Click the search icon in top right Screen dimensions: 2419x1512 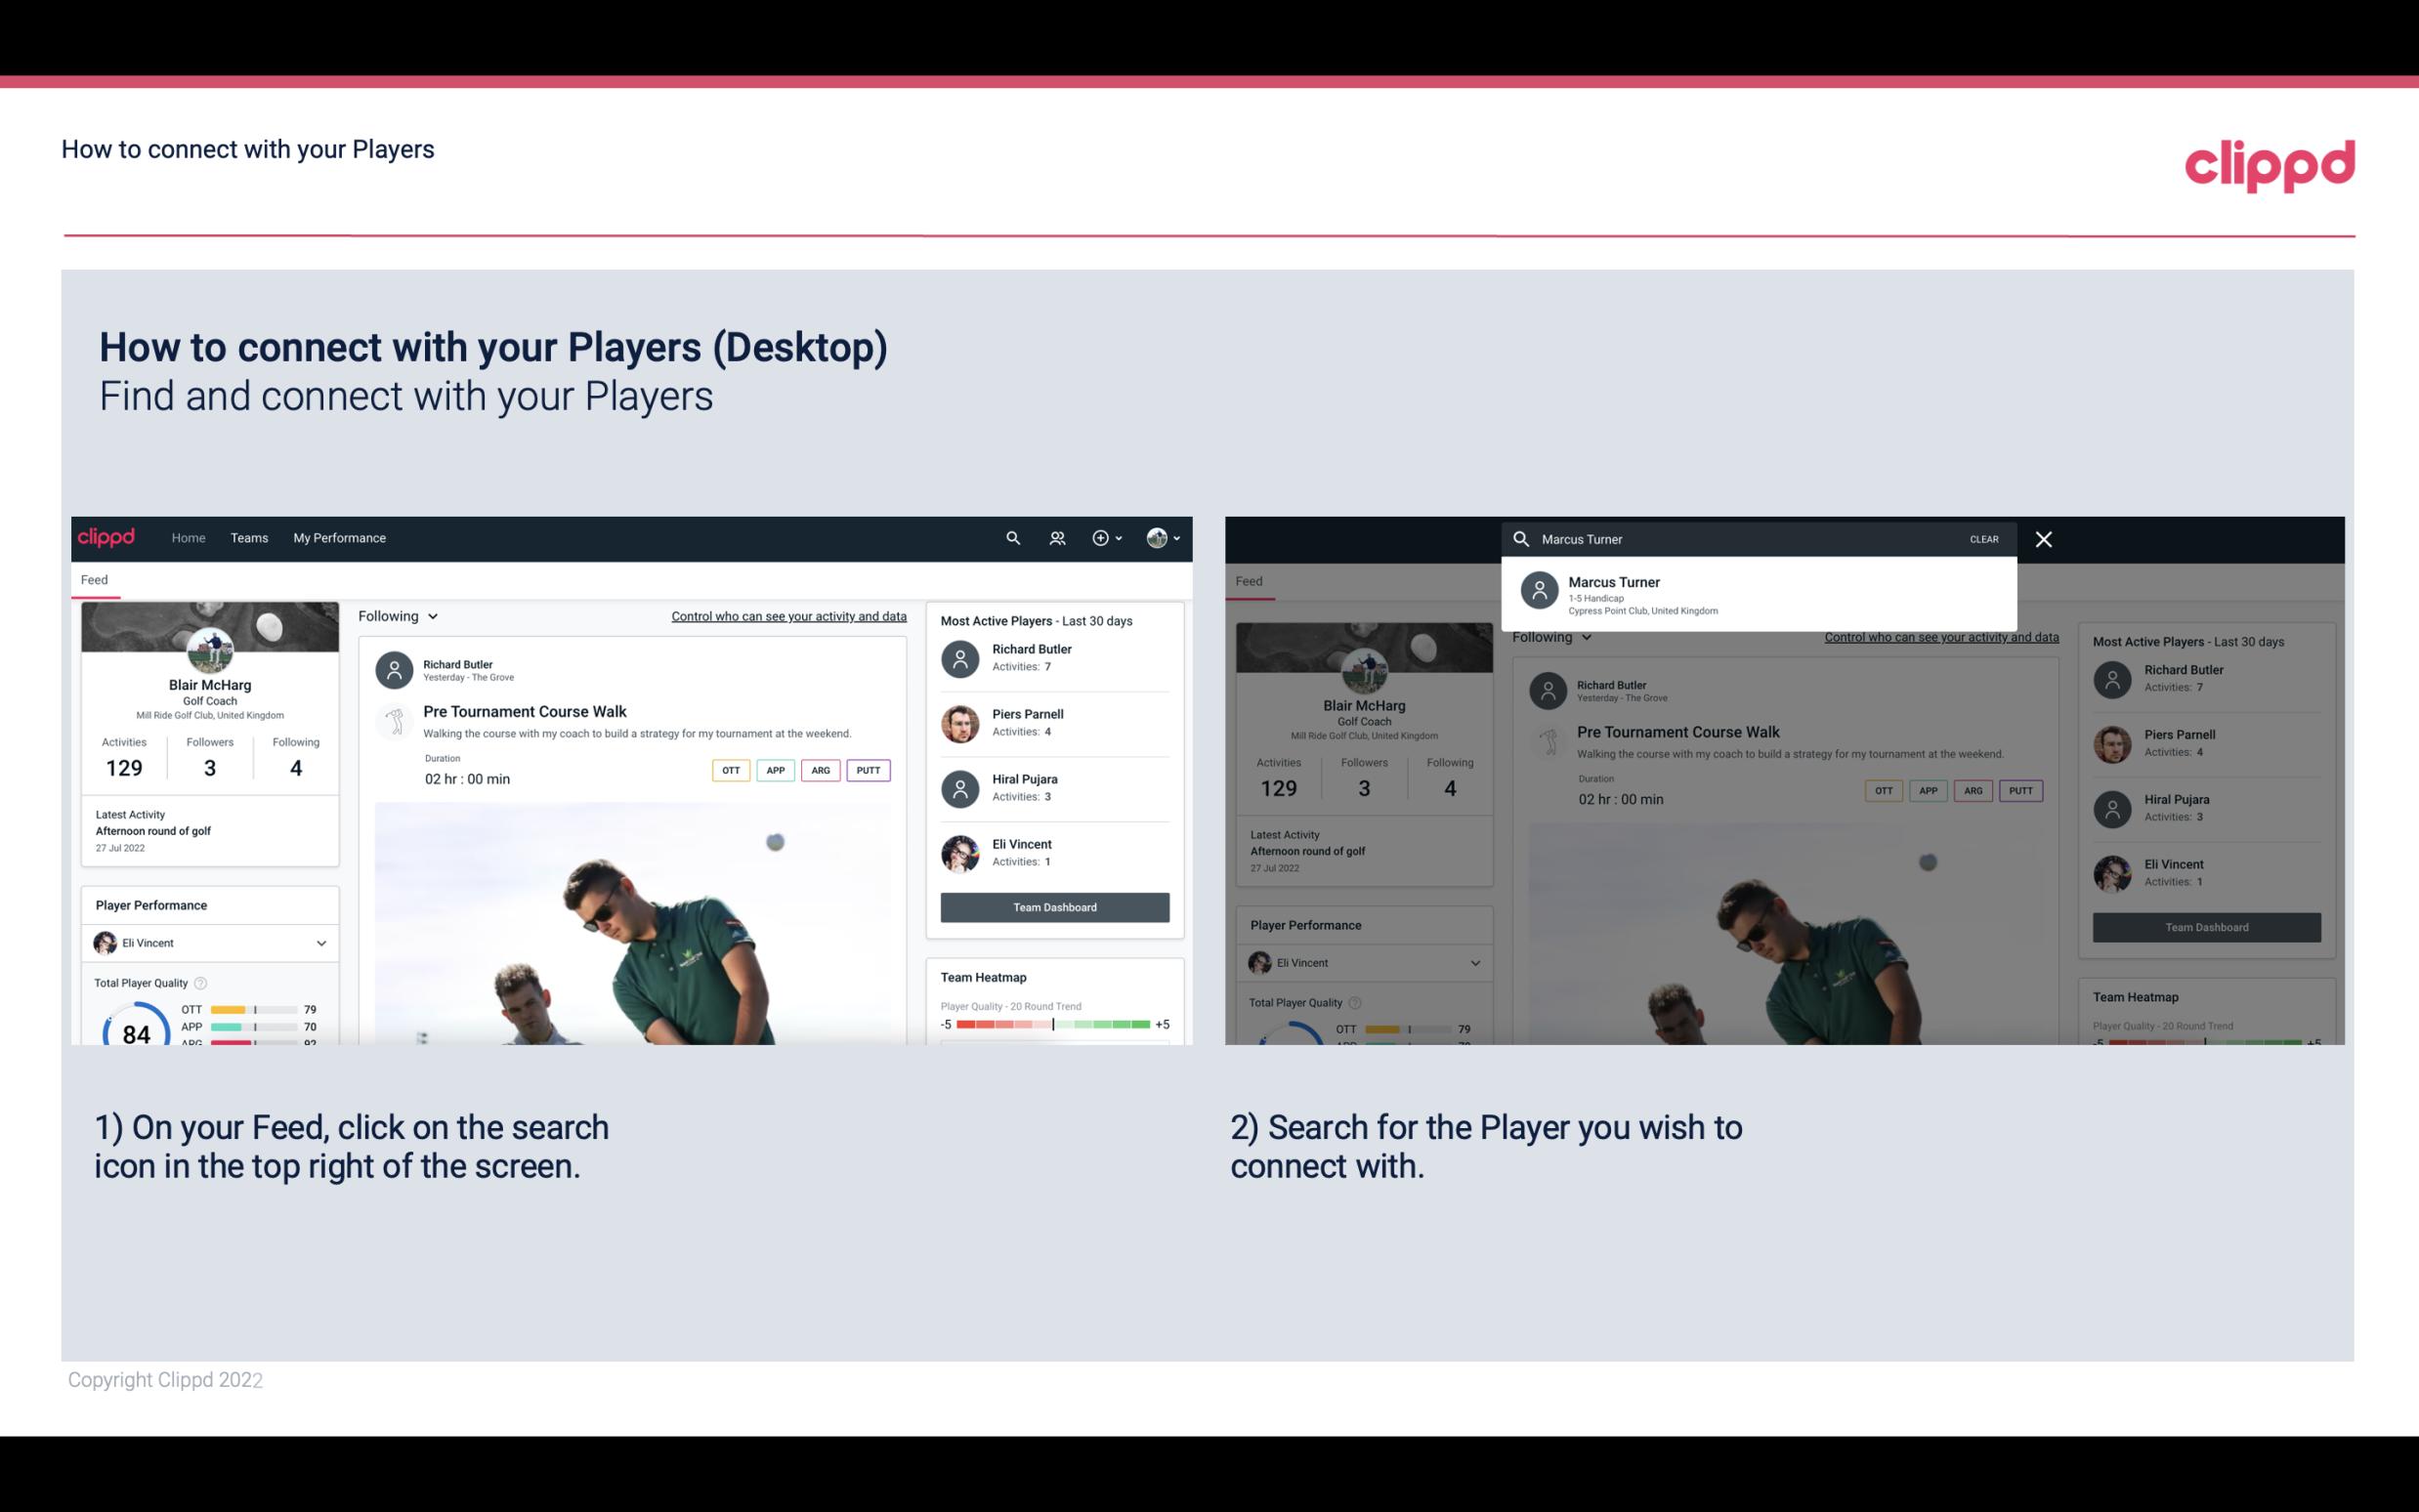point(1010,536)
